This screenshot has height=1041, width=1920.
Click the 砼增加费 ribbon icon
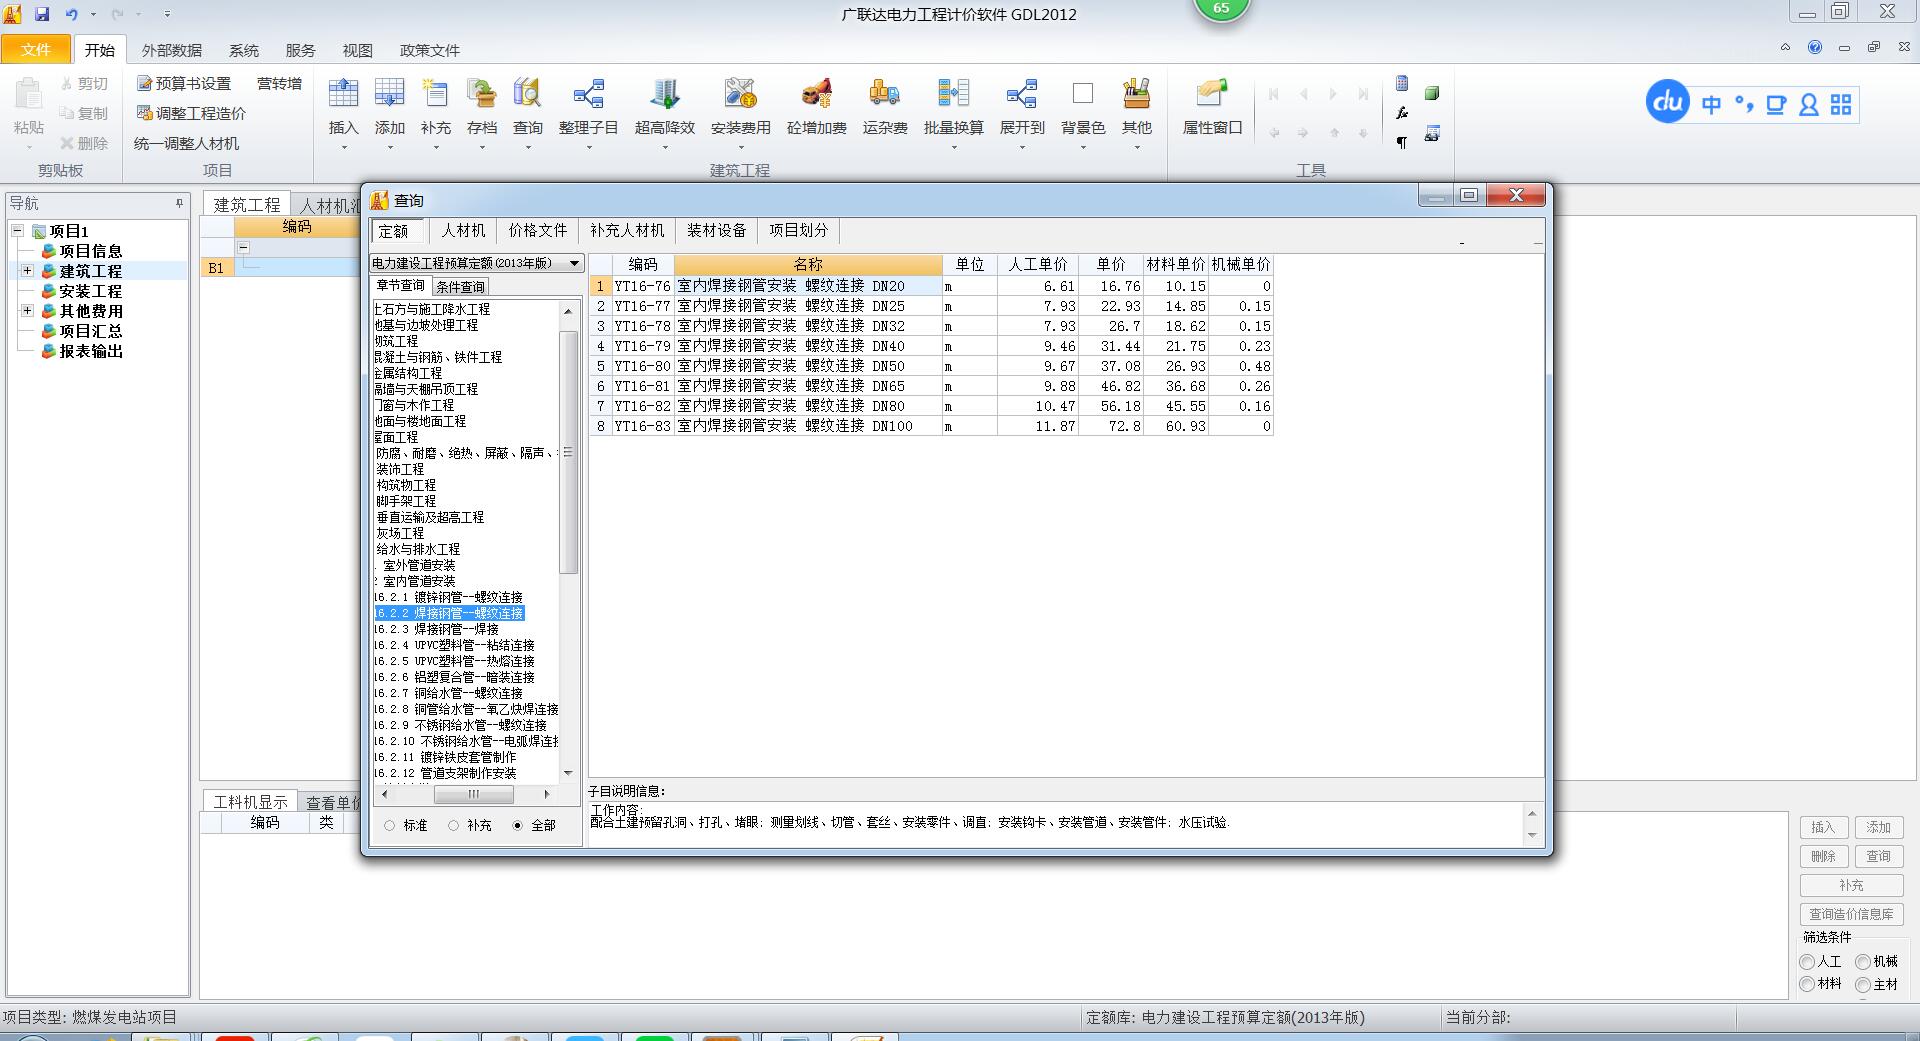[x=816, y=94]
